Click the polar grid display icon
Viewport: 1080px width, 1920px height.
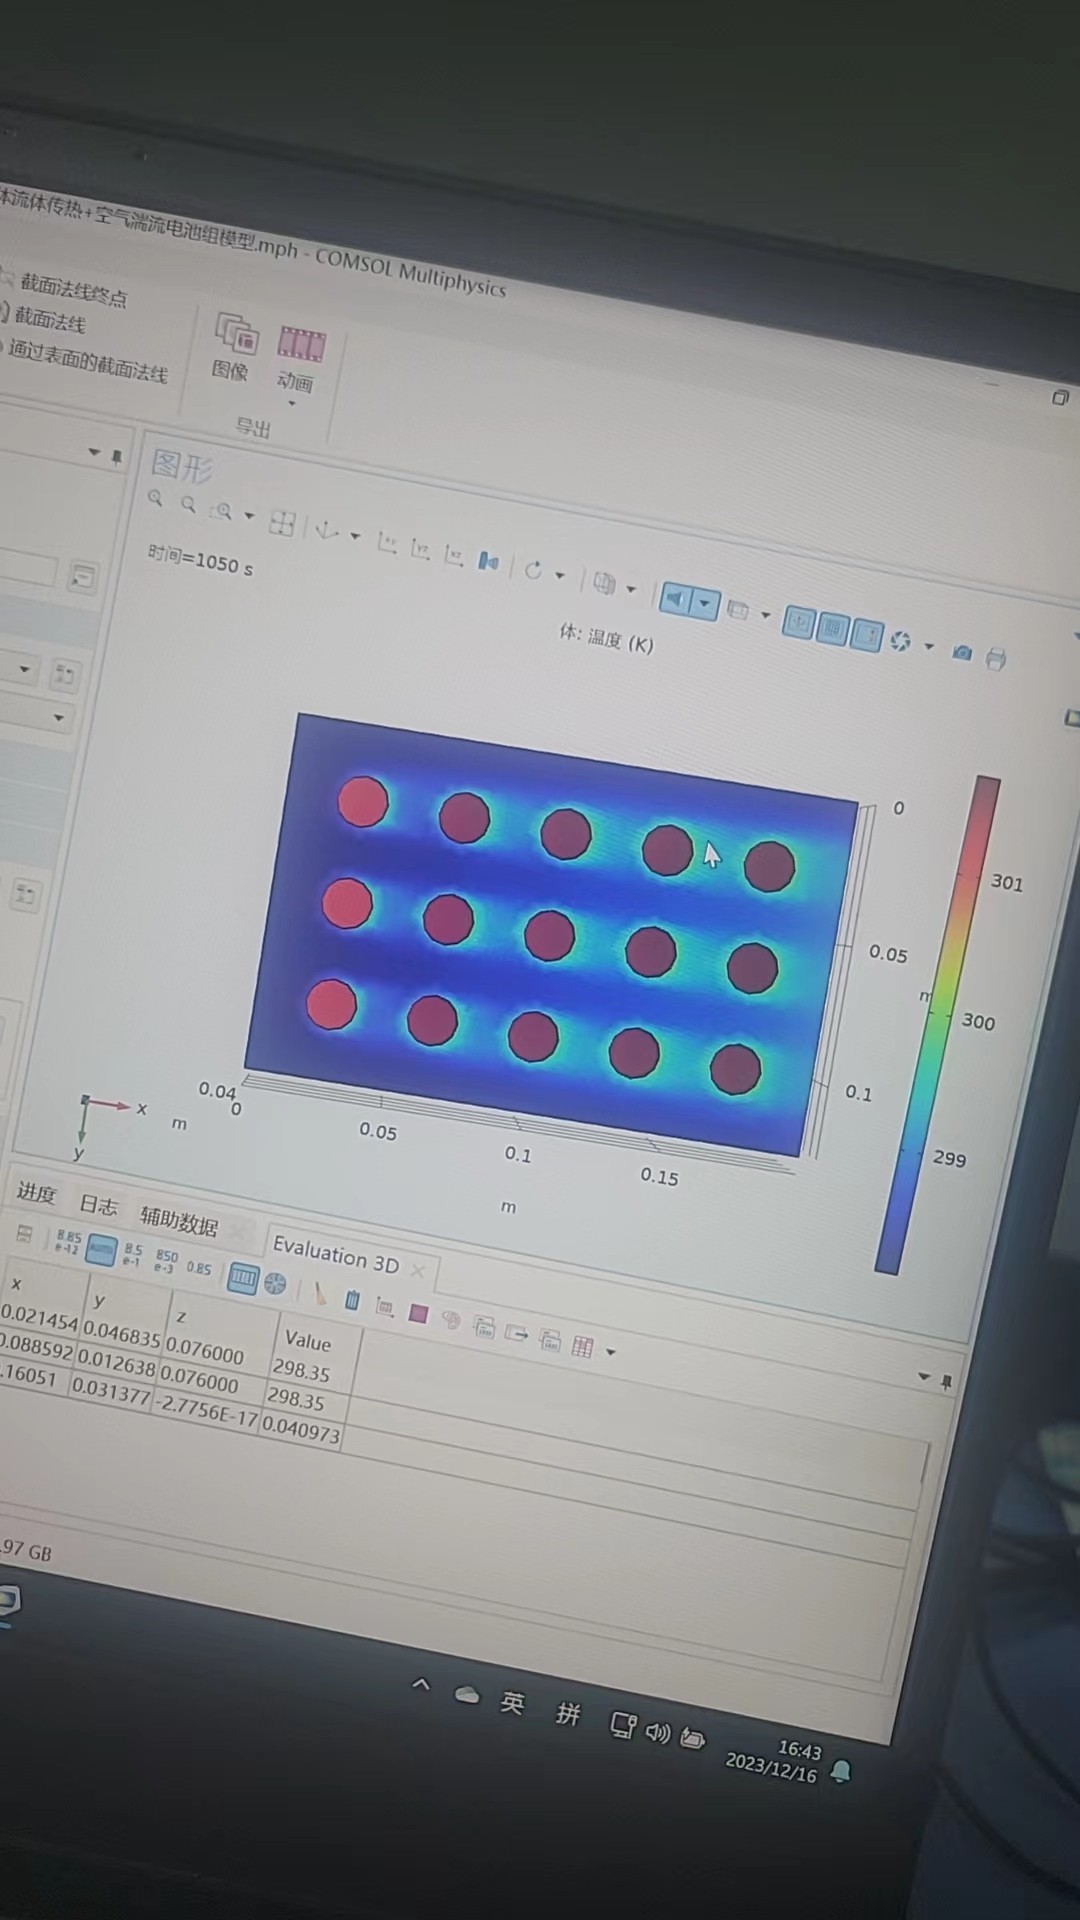pos(275,1283)
